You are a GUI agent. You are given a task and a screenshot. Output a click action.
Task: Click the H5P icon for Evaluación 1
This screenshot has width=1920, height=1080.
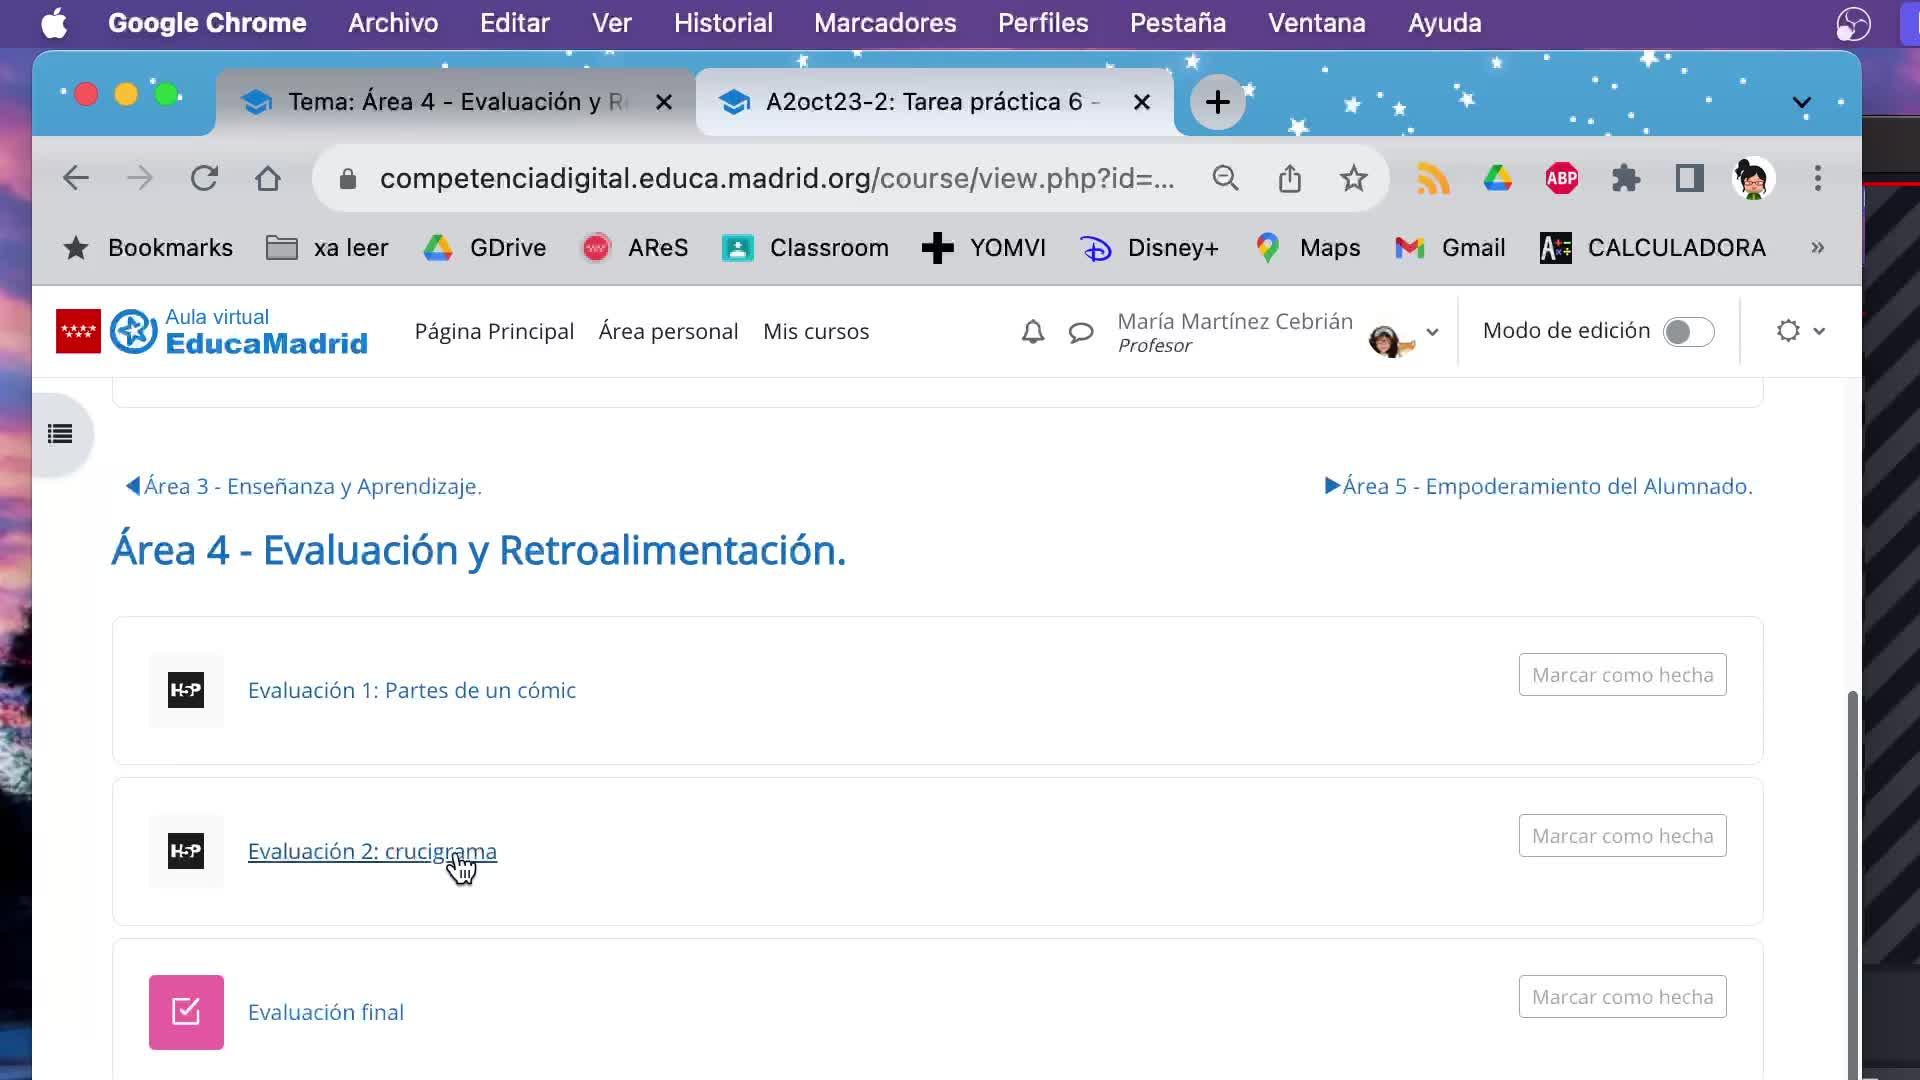[x=186, y=690]
